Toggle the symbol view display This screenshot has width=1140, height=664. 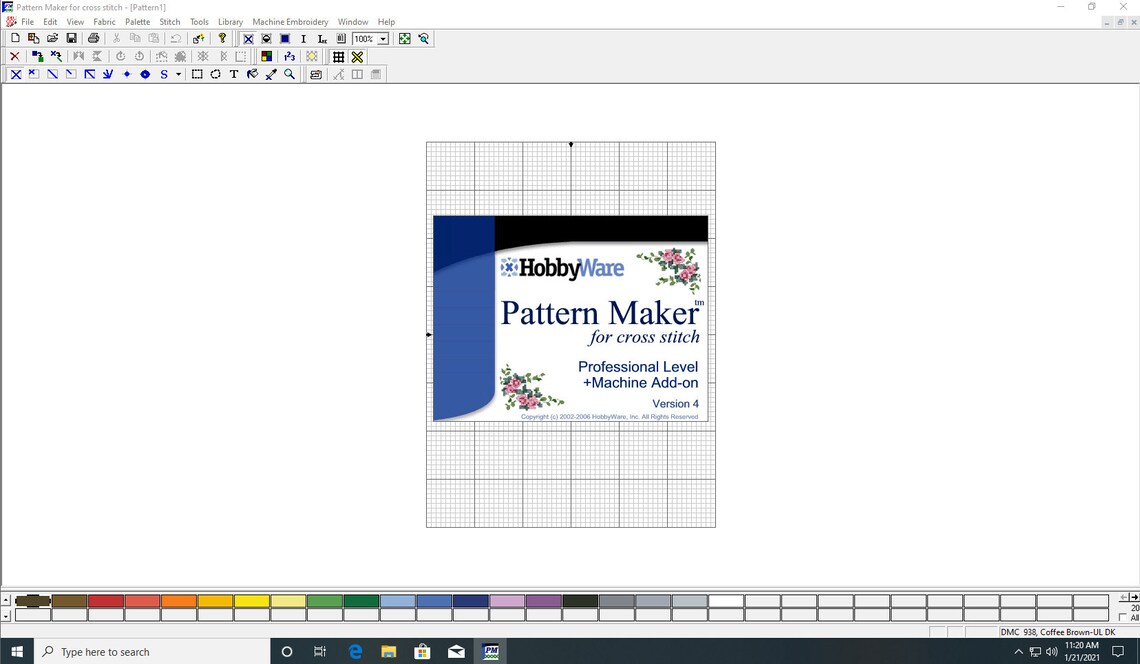(288, 56)
